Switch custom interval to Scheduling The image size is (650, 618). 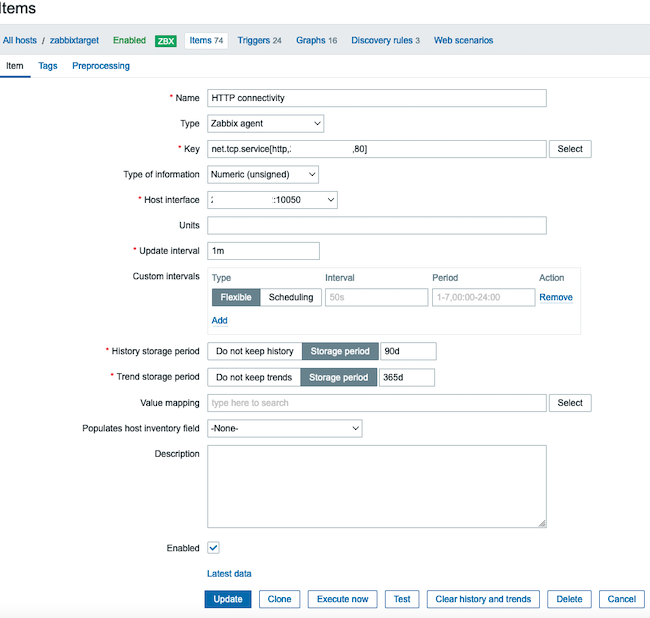click(x=291, y=297)
